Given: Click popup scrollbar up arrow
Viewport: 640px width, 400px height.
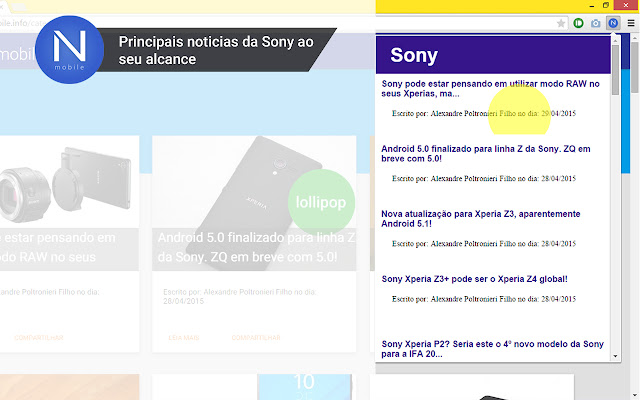Looking at the screenshot, I should [x=615, y=41].
